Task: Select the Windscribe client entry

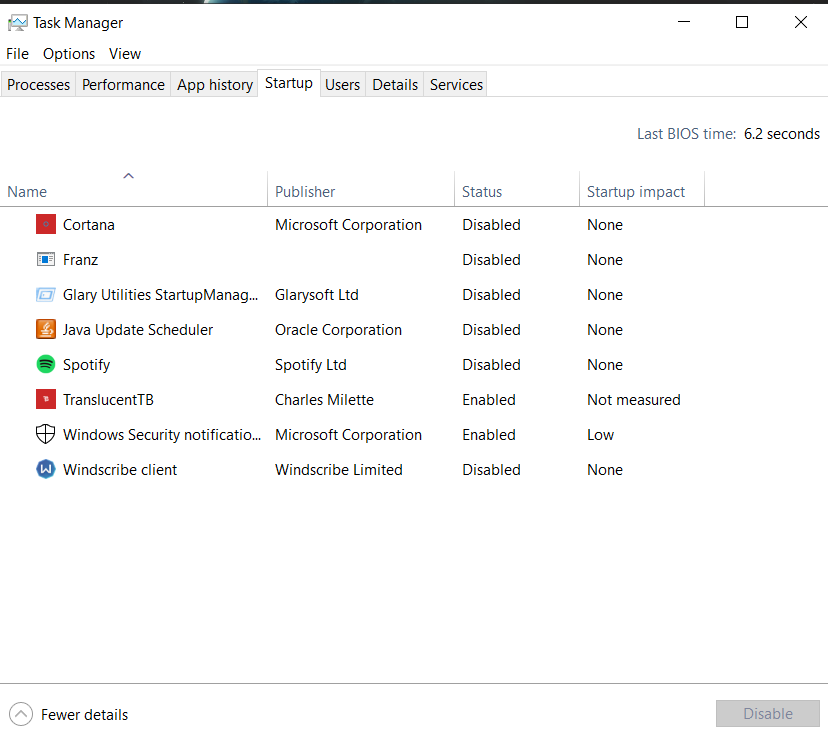Action: point(120,470)
